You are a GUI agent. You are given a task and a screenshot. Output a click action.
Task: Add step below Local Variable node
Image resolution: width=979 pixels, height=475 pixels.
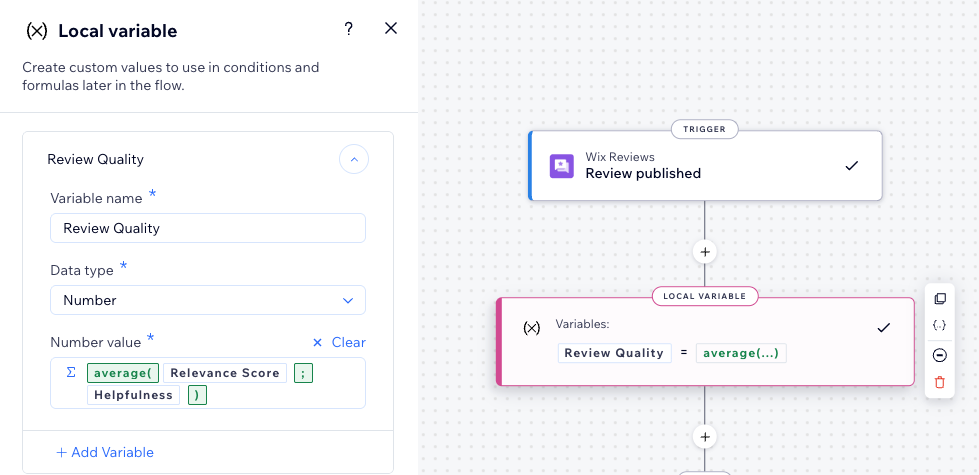click(x=705, y=437)
